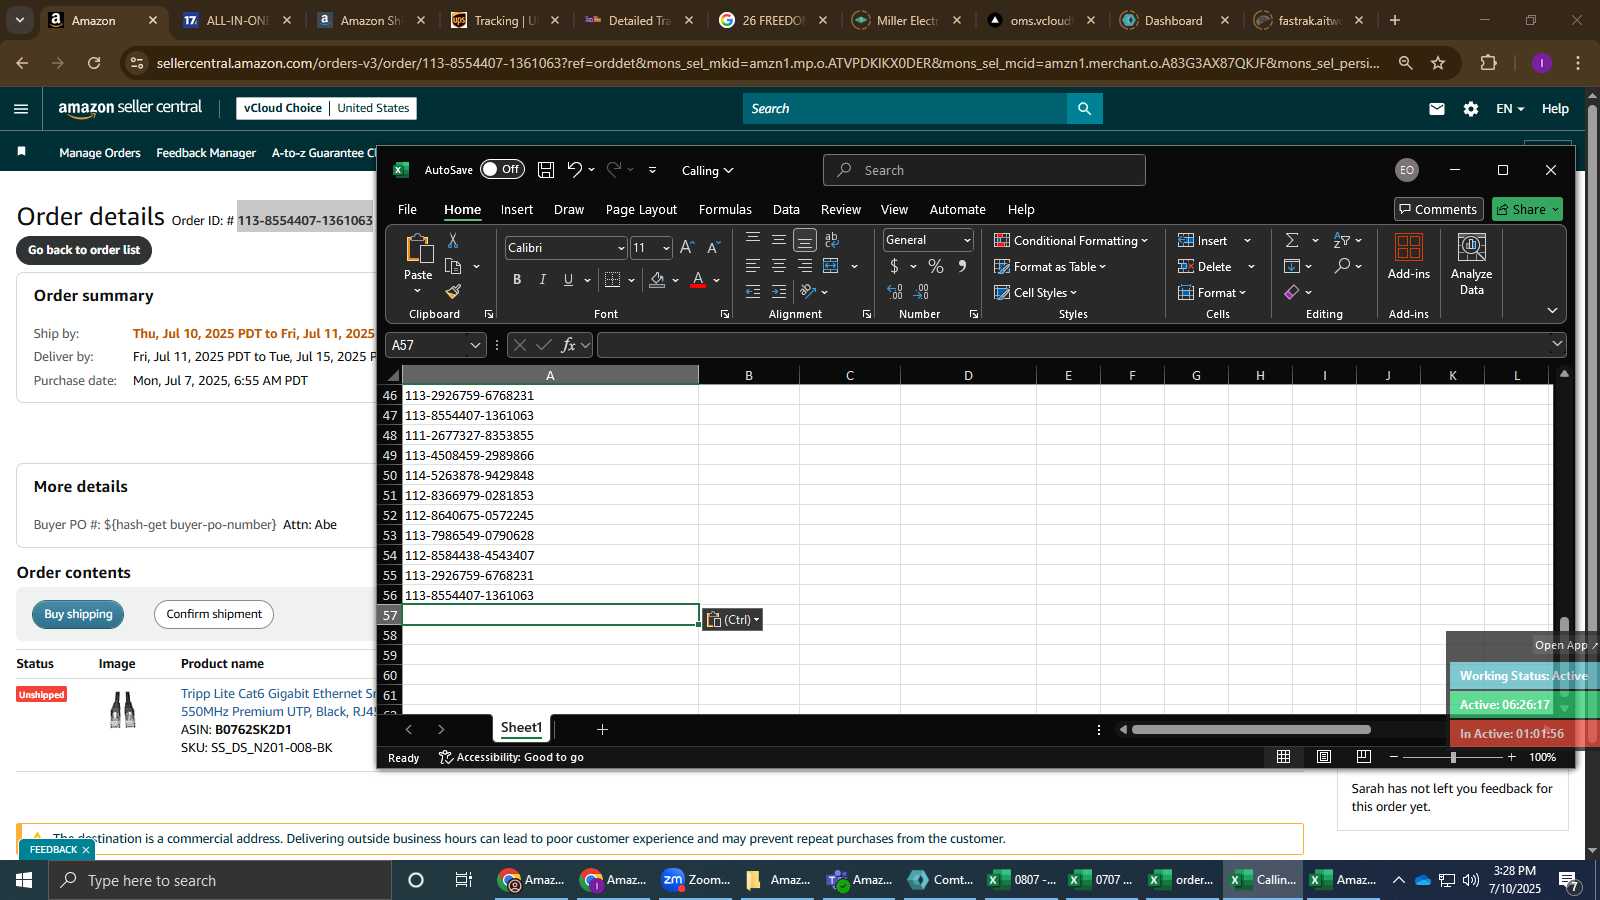Image resolution: width=1600 pixels, height=900 pixels.
Task: Expand the Conditional Formatting menu
Action: pos(1071,240)
